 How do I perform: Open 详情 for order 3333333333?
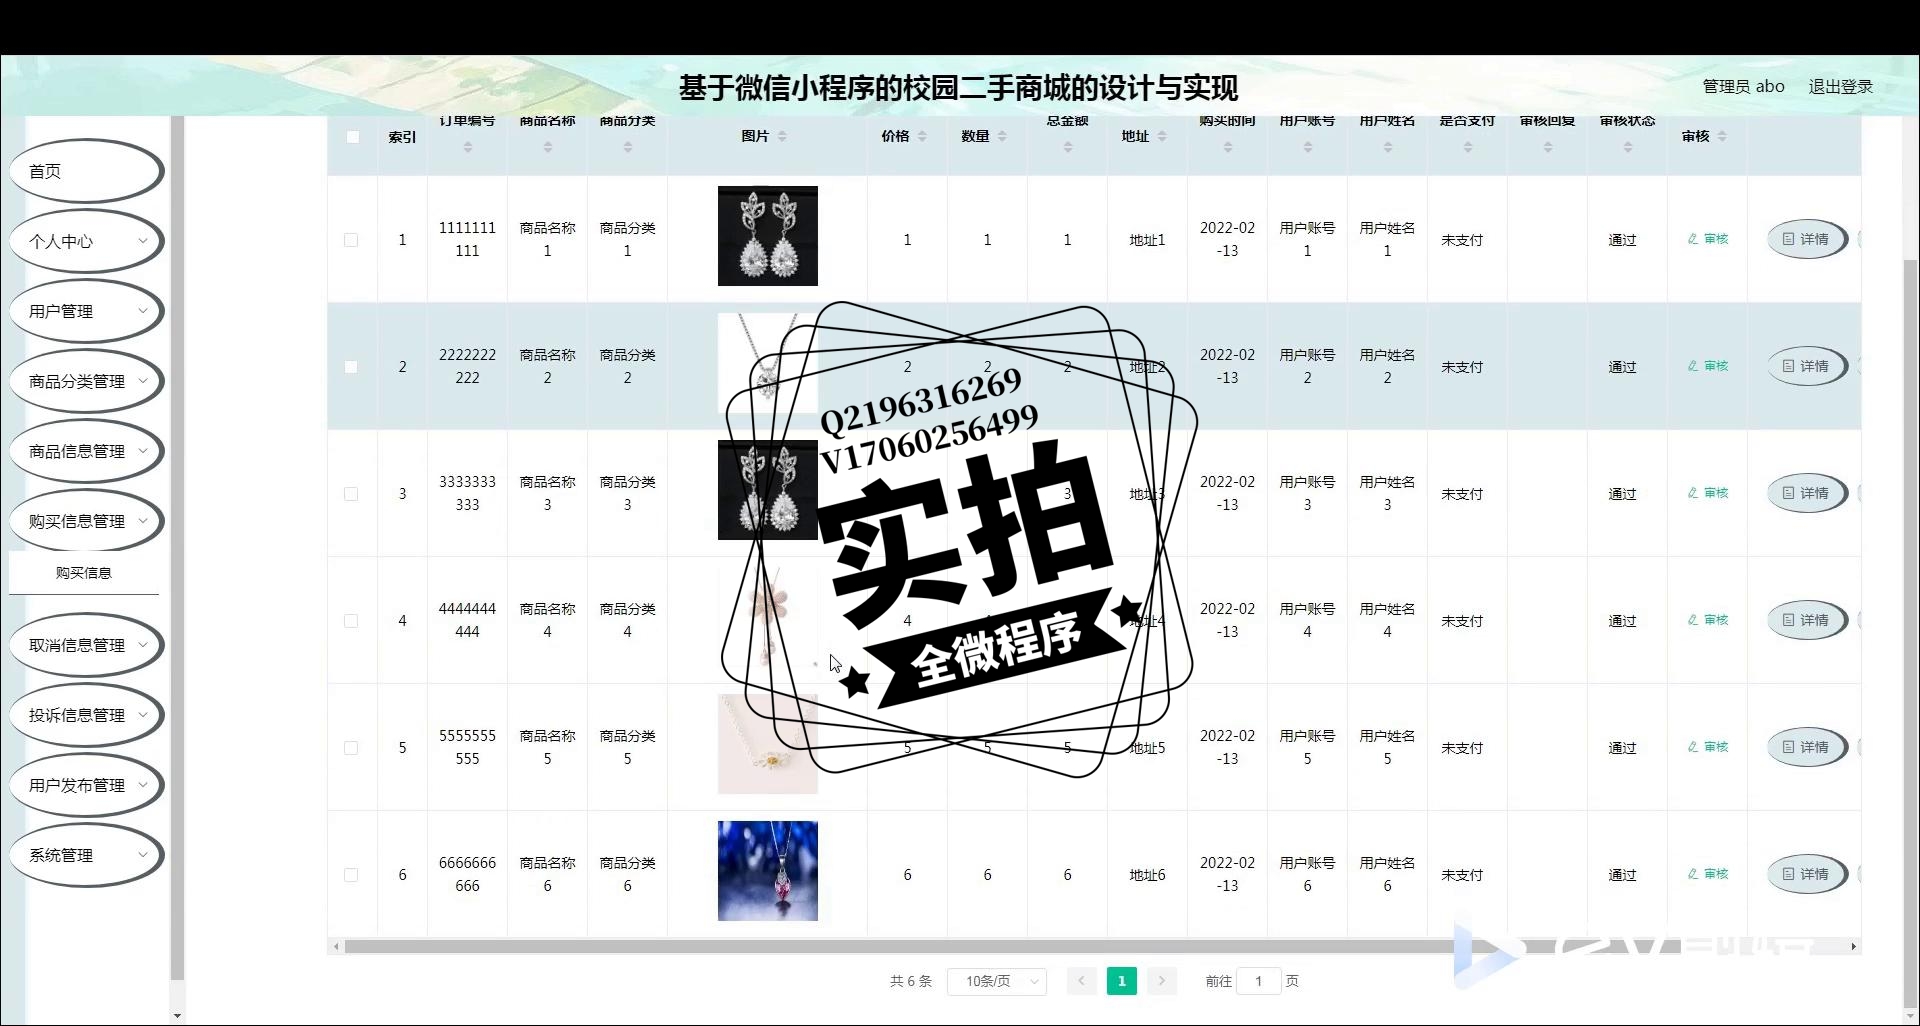[1807, 493]
